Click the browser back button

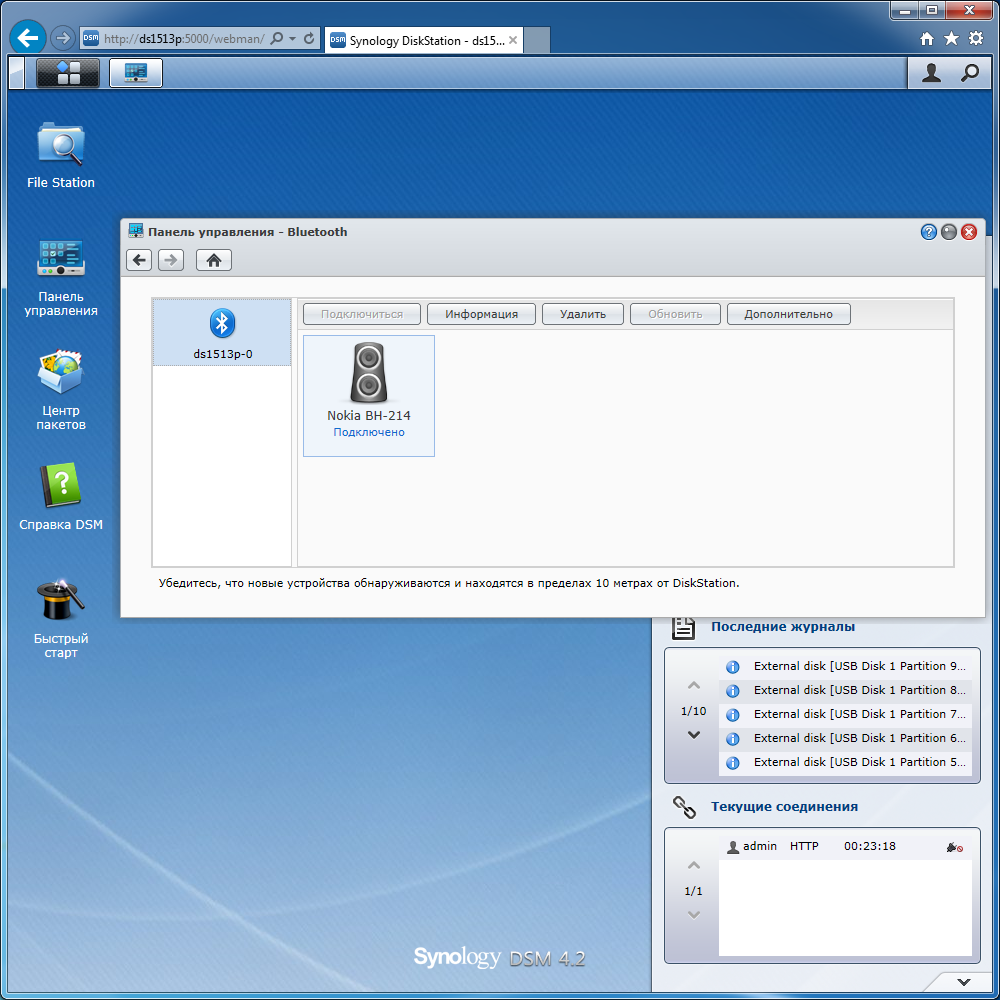click(x=27, y=38)
